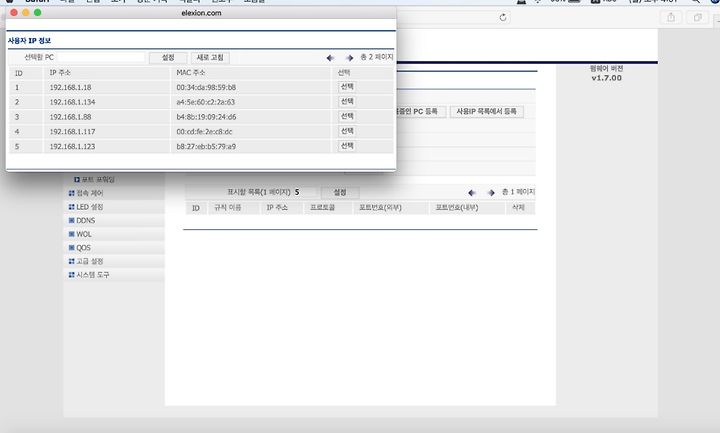Image resolution: width=720 pixels, height=433 pixels.
Task: Click icon beside QOS menu
Action: pos(71,247)
